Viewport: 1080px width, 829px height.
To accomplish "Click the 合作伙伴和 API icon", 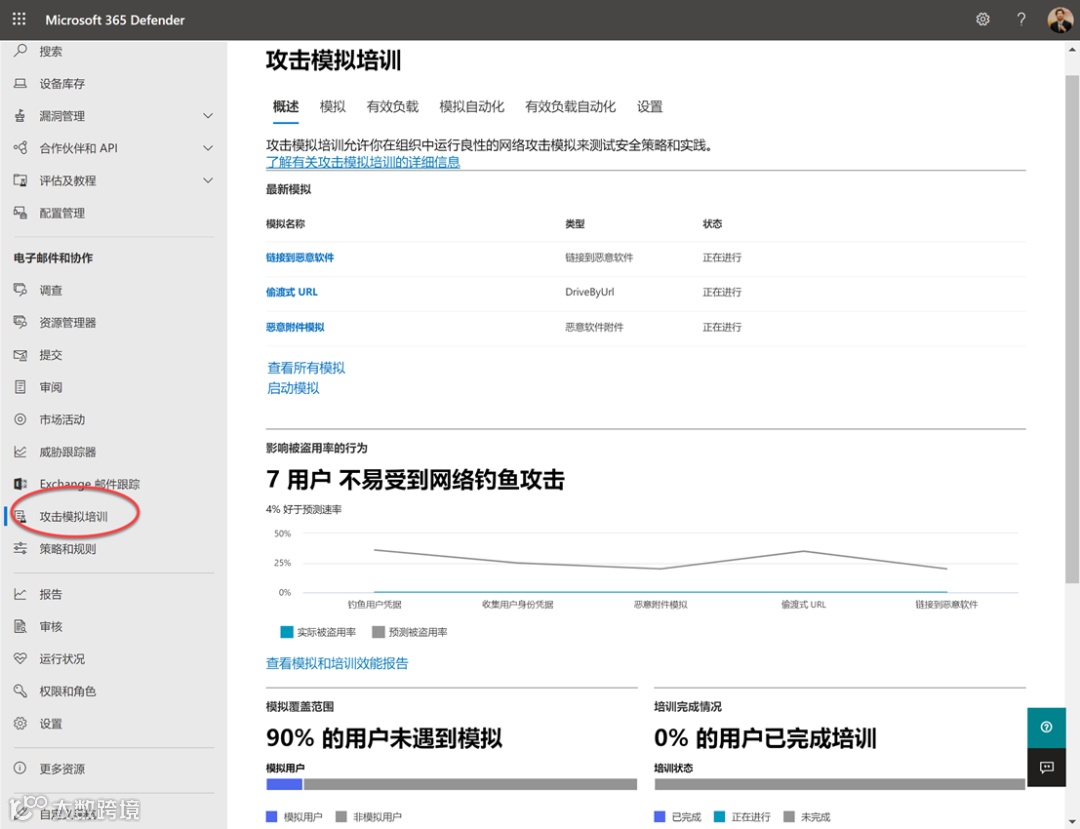I will point(21,148).
